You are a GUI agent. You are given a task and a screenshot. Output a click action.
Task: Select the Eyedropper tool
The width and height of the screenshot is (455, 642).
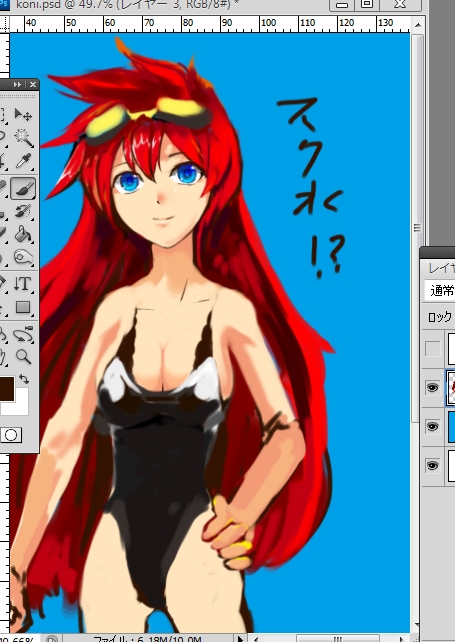[x=23, y=161]
